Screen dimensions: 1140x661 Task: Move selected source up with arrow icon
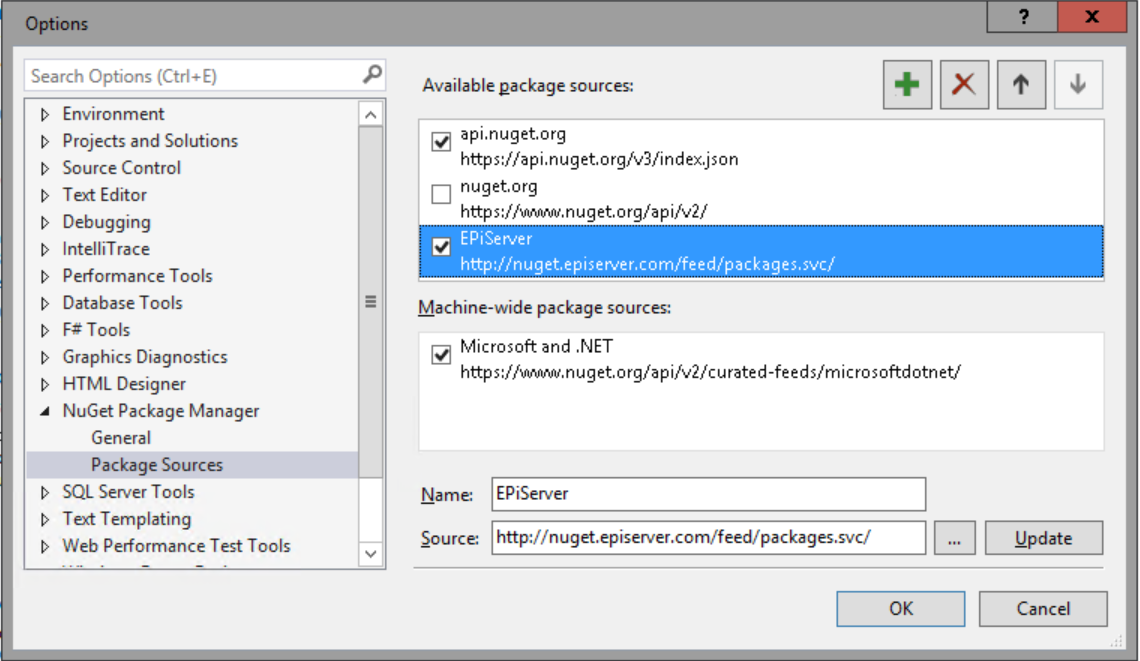click(x=1021, y=85)
